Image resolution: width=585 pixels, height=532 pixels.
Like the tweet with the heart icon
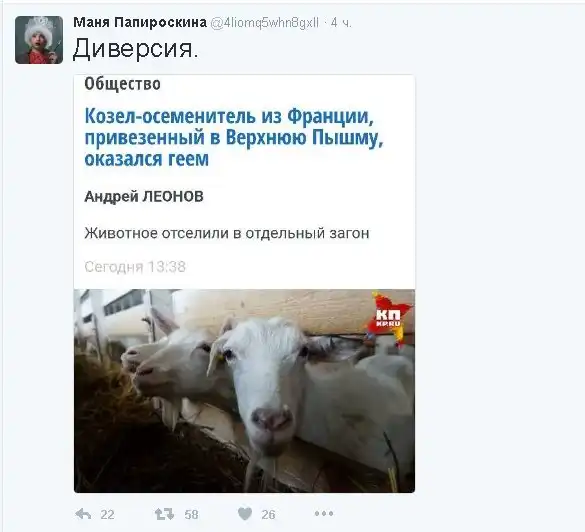coord(245,514)
